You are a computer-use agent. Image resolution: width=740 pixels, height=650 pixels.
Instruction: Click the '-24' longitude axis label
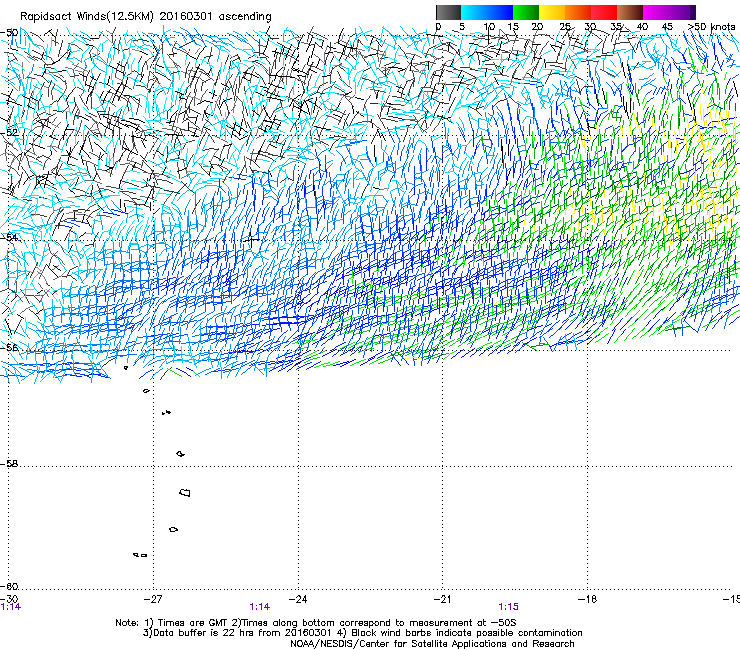click(x=298, y=599)
